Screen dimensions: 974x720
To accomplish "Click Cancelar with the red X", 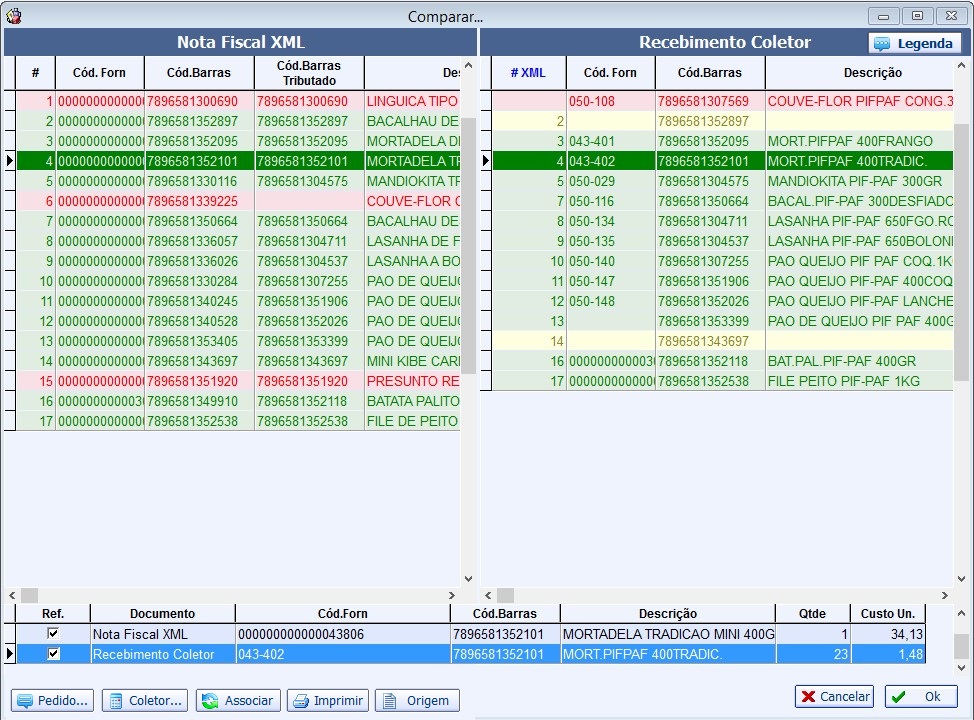I will (835, 696).
